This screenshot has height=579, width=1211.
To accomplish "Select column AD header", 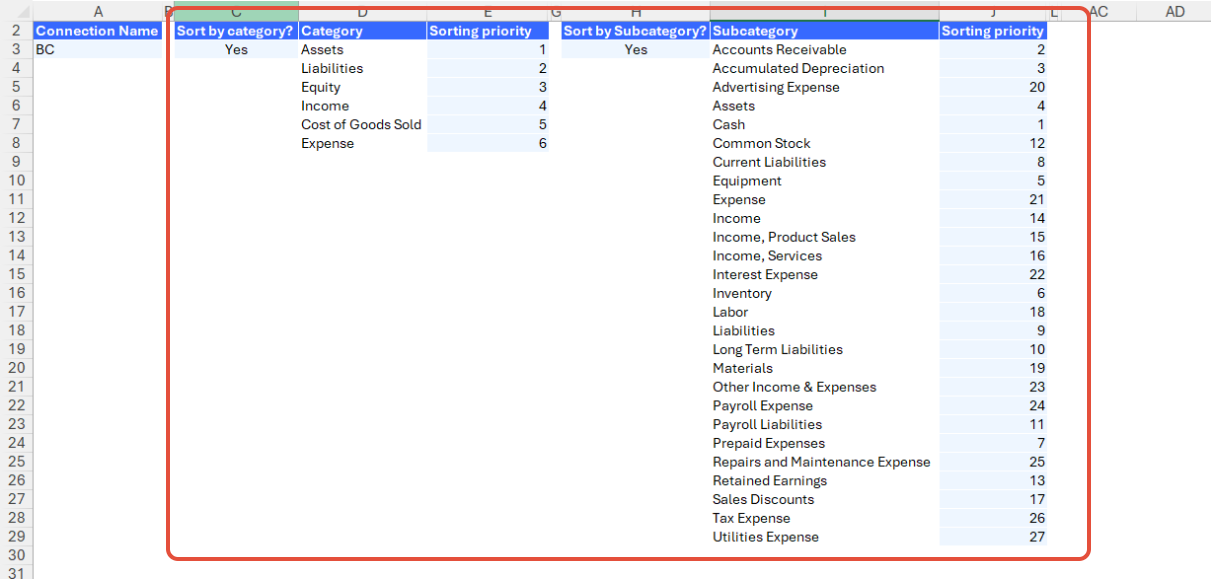I will point(1175,11).
